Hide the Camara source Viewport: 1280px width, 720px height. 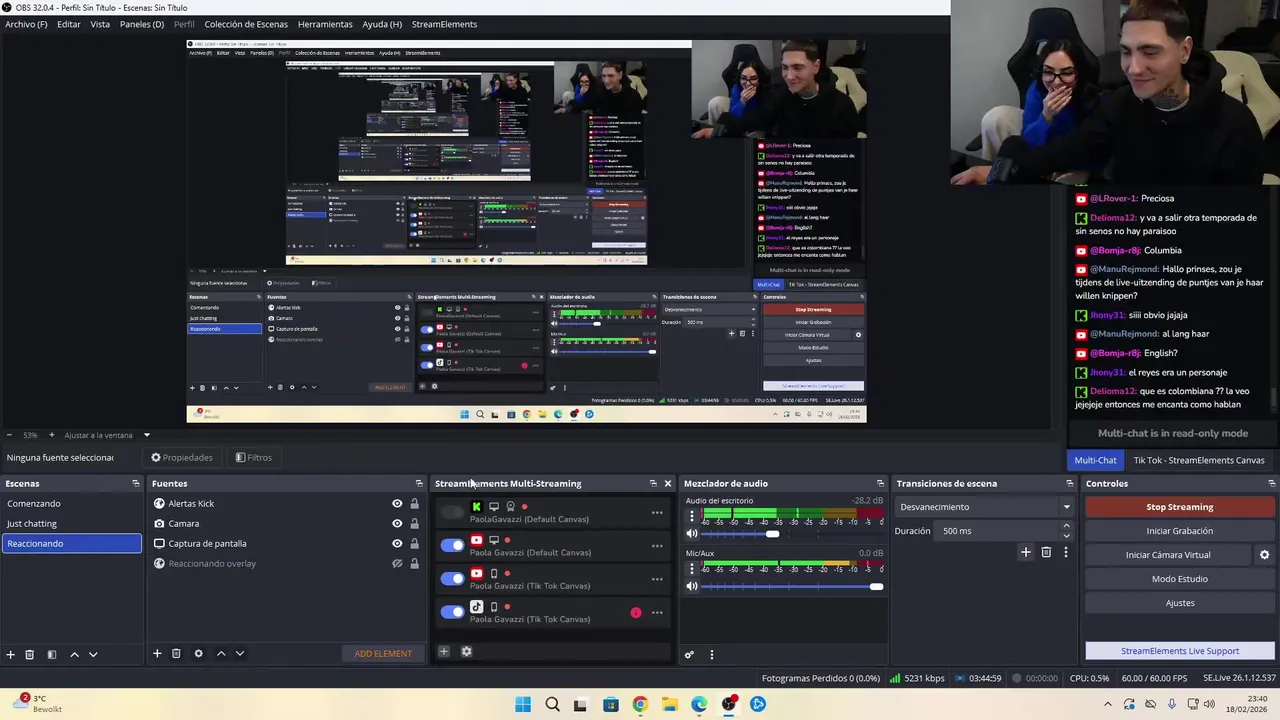pyautogui.click(x=397, y=523)
